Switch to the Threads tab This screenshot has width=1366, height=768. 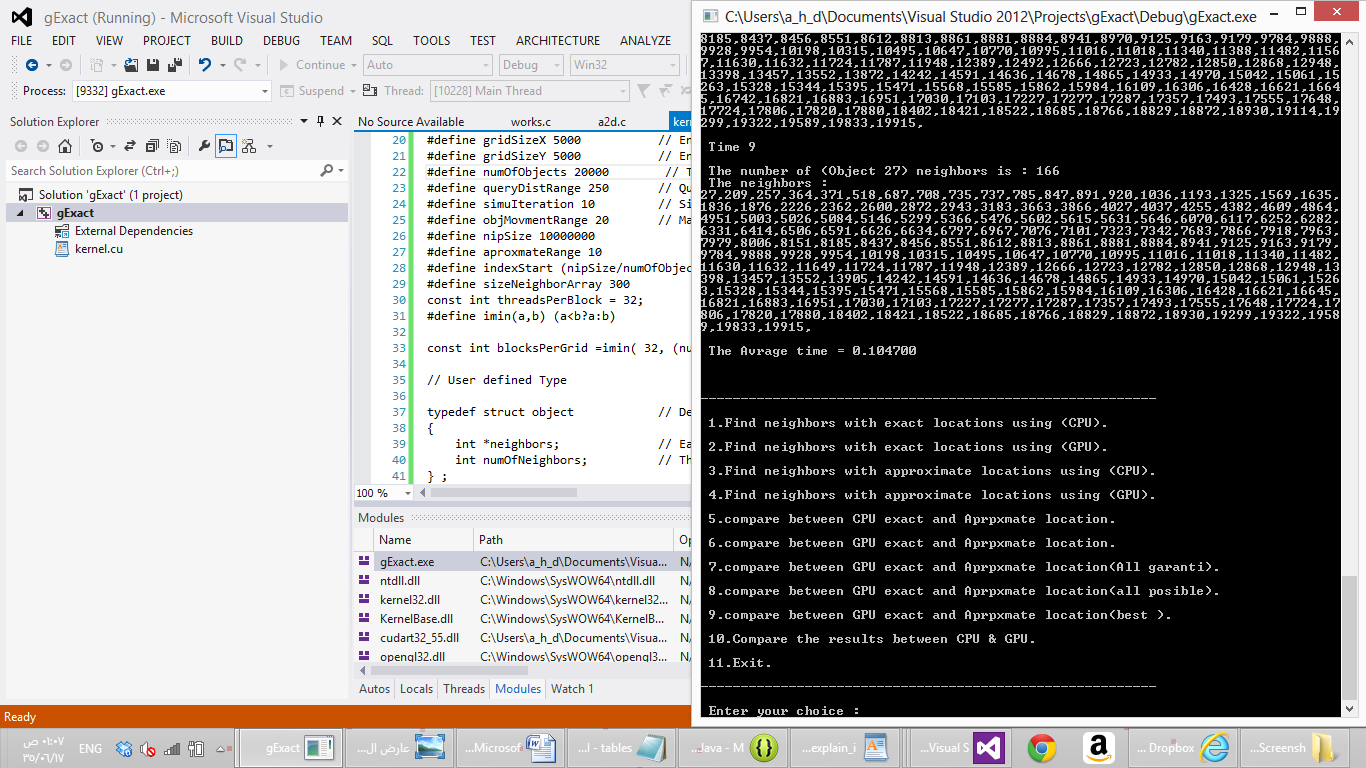[x=464, y=688]
